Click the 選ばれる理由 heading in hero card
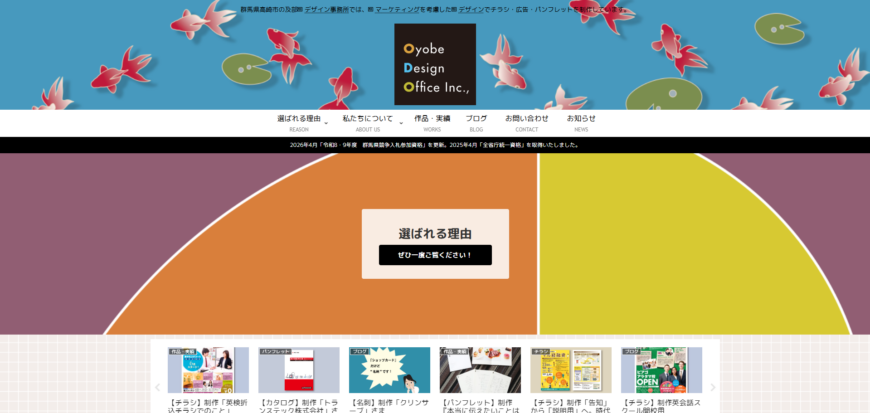 point(435,234)
